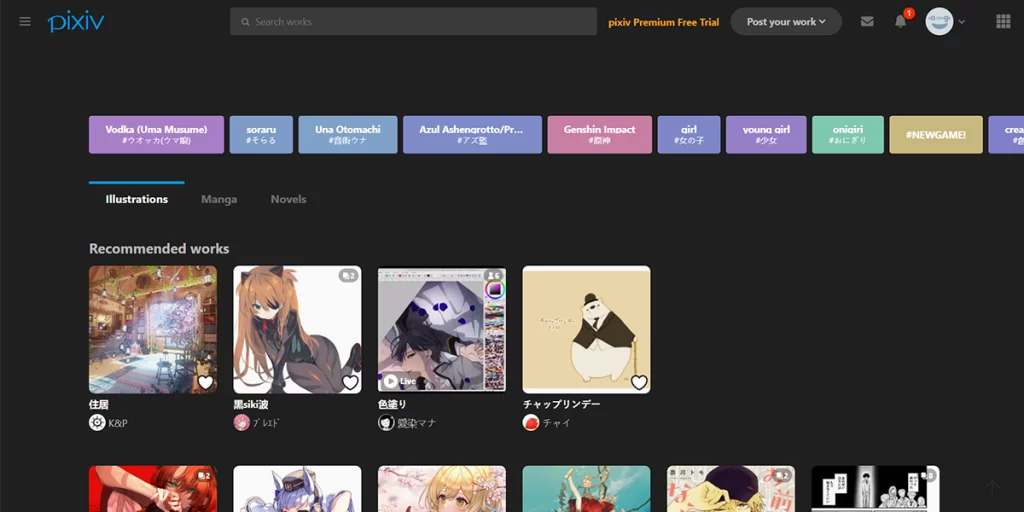Open the black-and-white manga page thumbnail

[x=875, y=488]
